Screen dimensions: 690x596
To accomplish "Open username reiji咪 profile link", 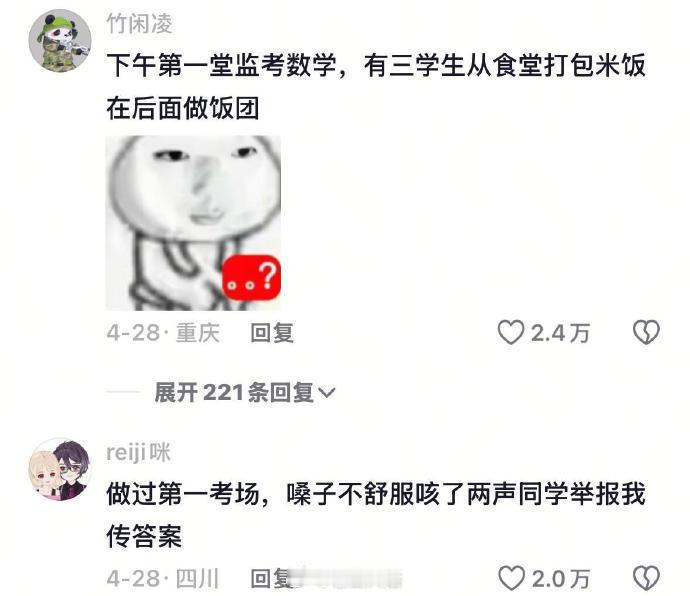I will point(138,452).
